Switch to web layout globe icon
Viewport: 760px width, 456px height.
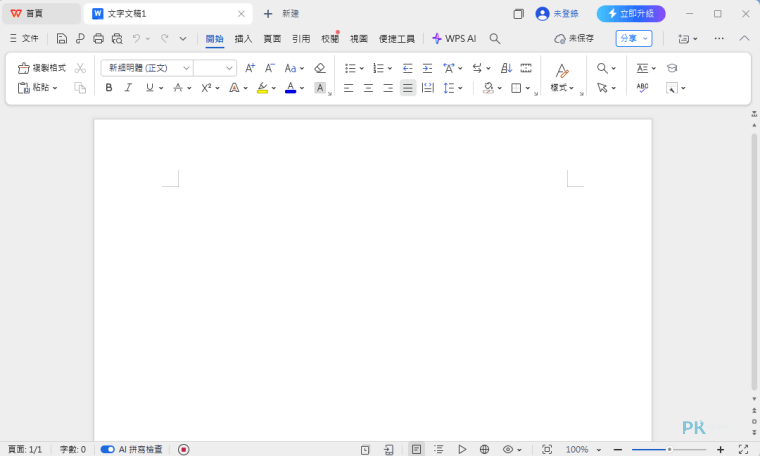(x=484, y=450)
